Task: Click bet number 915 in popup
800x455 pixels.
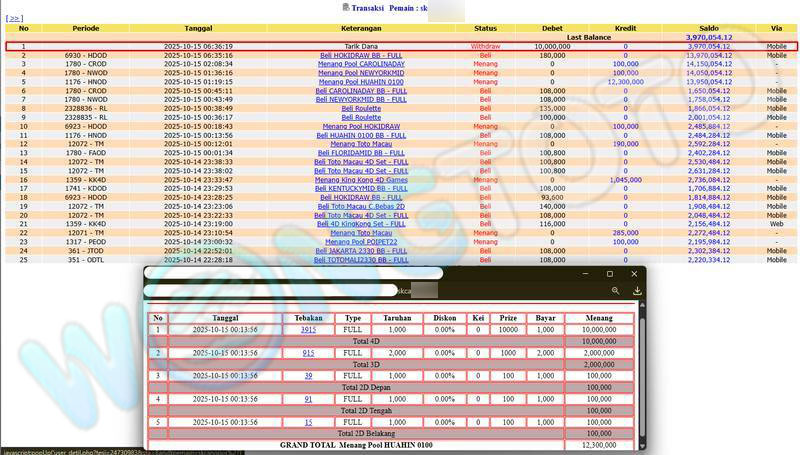Action: coord(308,352)
